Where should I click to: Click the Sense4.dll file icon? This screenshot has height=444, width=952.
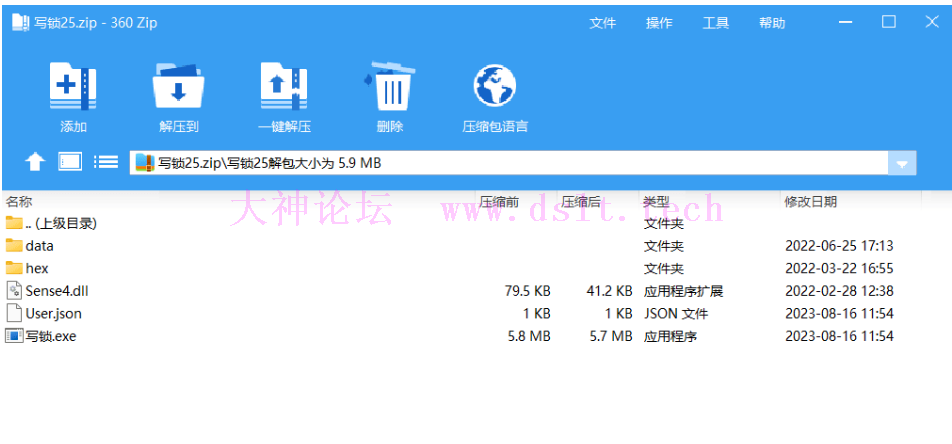click(14, 290)
